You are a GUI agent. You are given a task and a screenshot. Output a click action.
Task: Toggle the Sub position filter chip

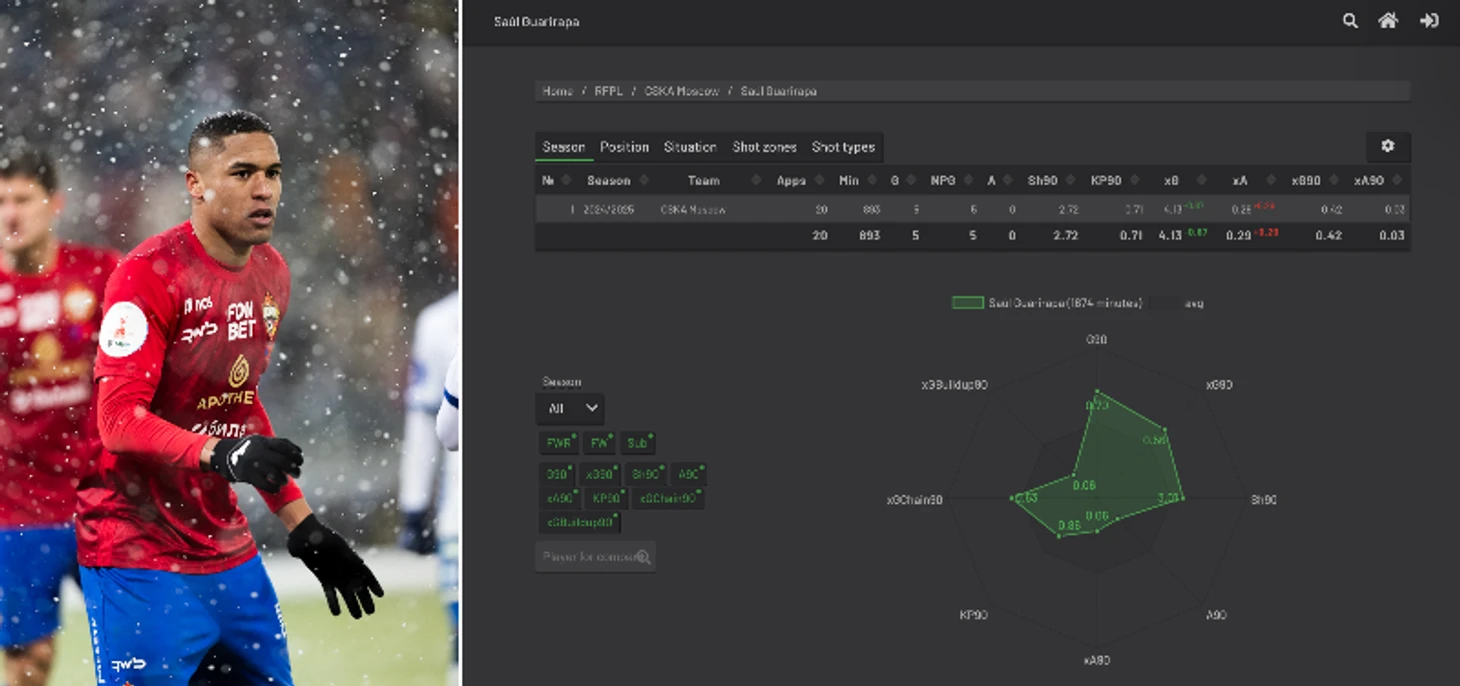pyautogui.click(x=638, y=443)
